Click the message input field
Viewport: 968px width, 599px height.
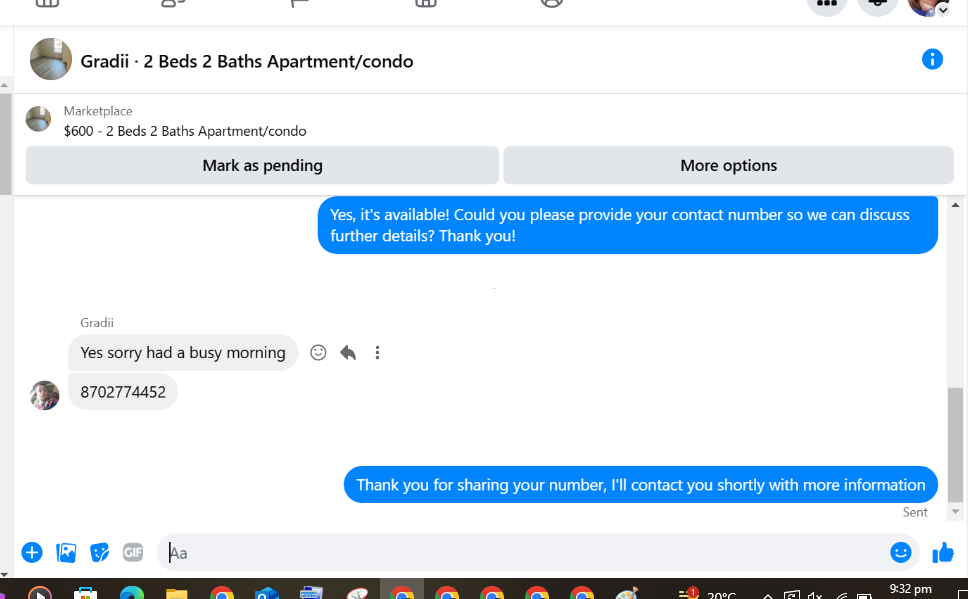tap(528, 553)
